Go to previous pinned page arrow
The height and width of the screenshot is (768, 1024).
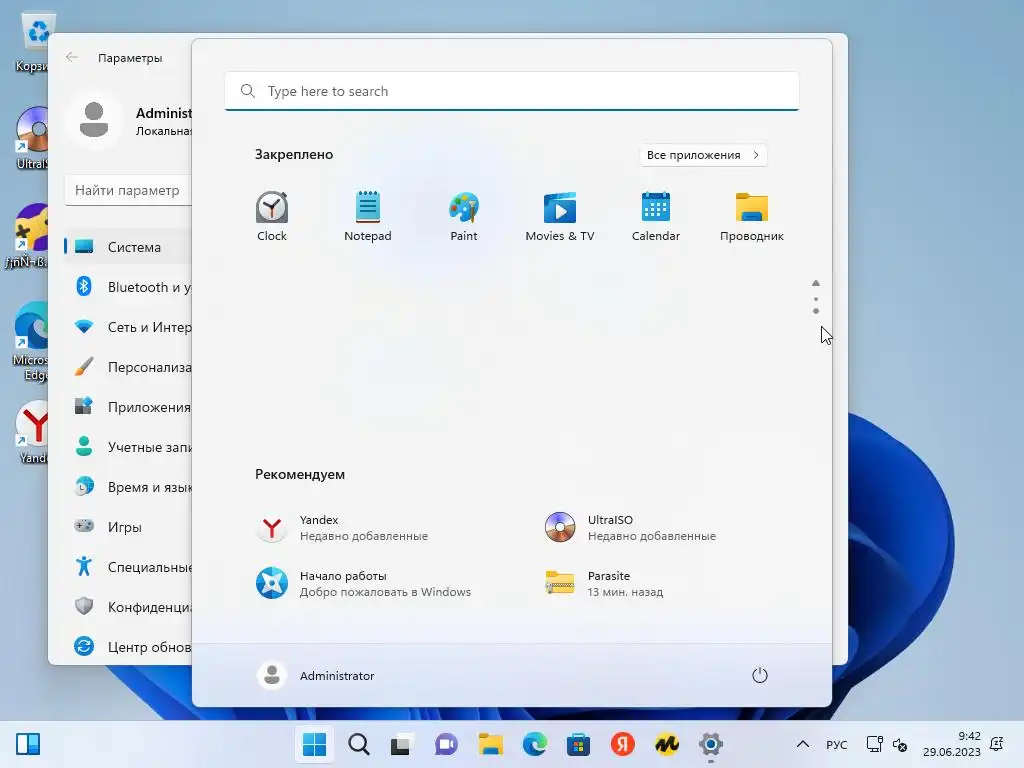point(816,283)
